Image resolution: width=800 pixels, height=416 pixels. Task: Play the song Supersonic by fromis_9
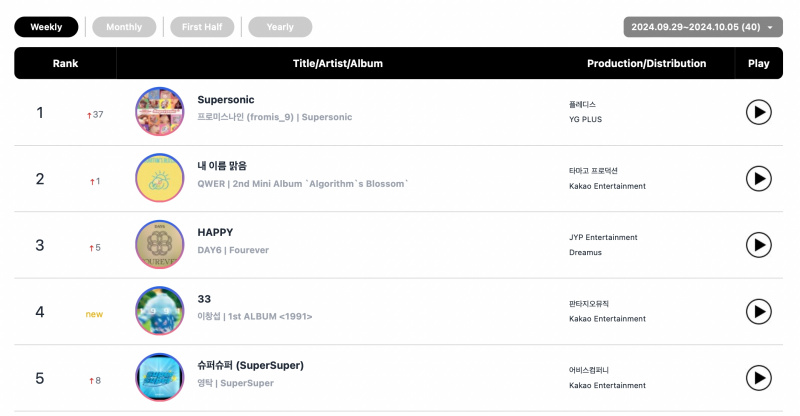(x=759, y=112)
